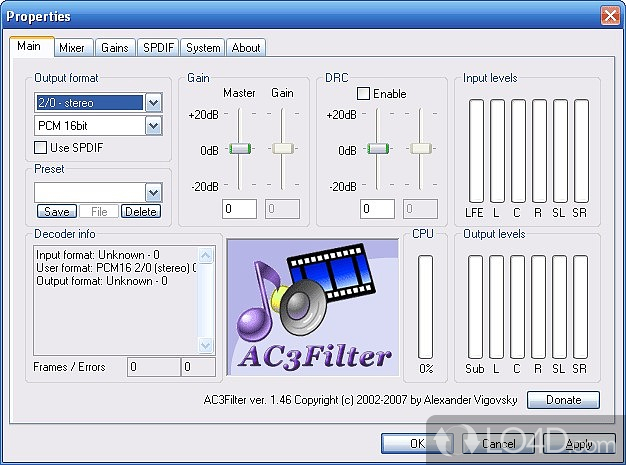Click the Frames count field
Image resolution: width=626 pixels, height=465 pixels.
click(154, 366)
